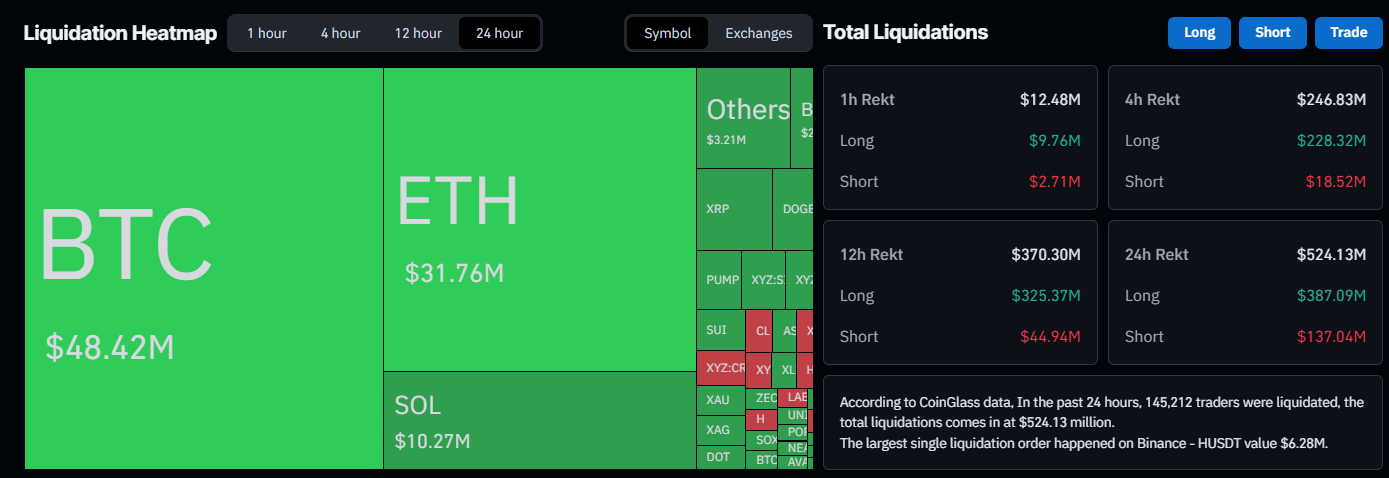Click the 1h Short value $2.71M
This screenshot has height=478, width=1389.
(x=1055, y=182)
